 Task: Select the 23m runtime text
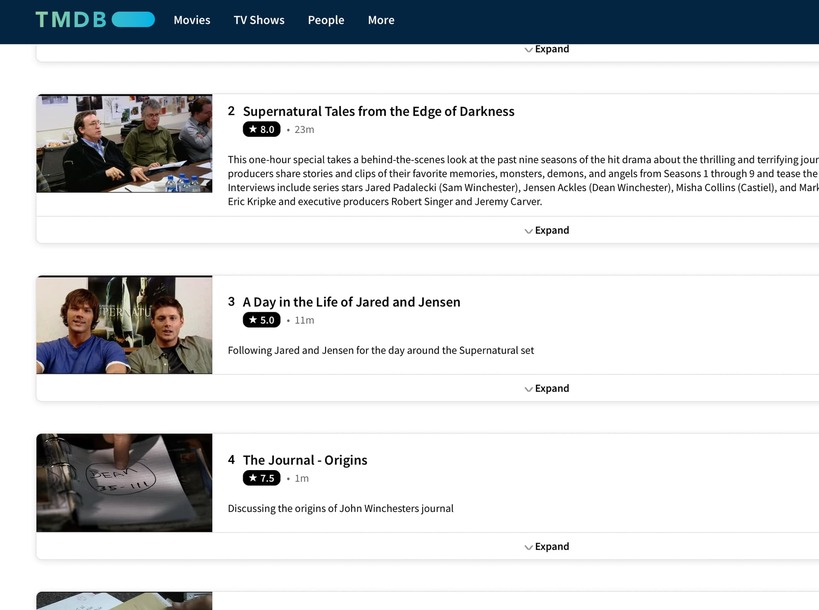305,130
